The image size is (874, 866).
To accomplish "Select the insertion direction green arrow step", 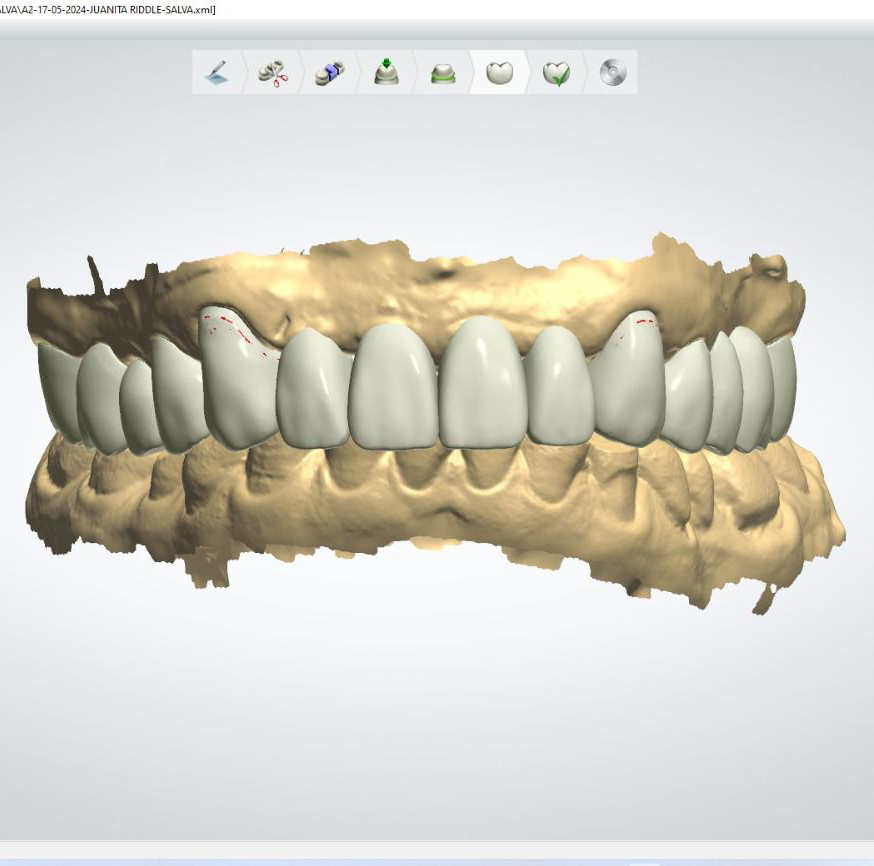I will click(386, 73).
